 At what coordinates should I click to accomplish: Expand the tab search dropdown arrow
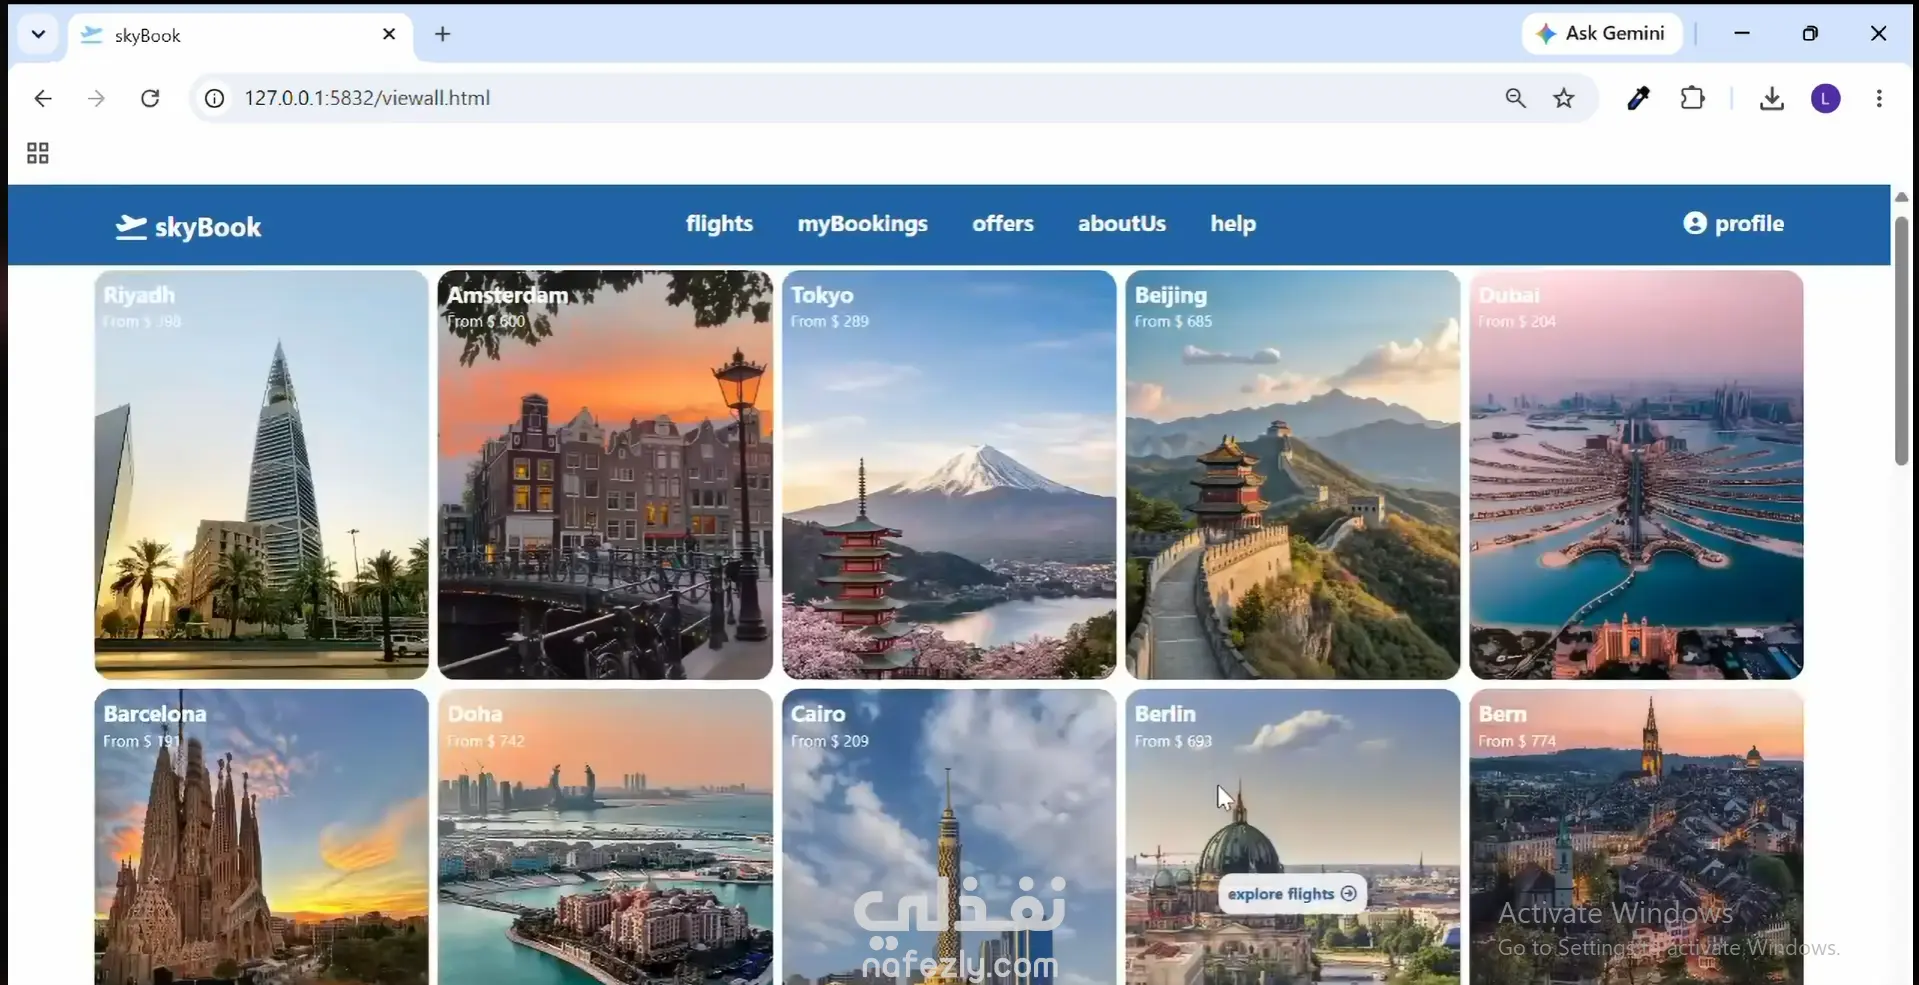[38, 34]
